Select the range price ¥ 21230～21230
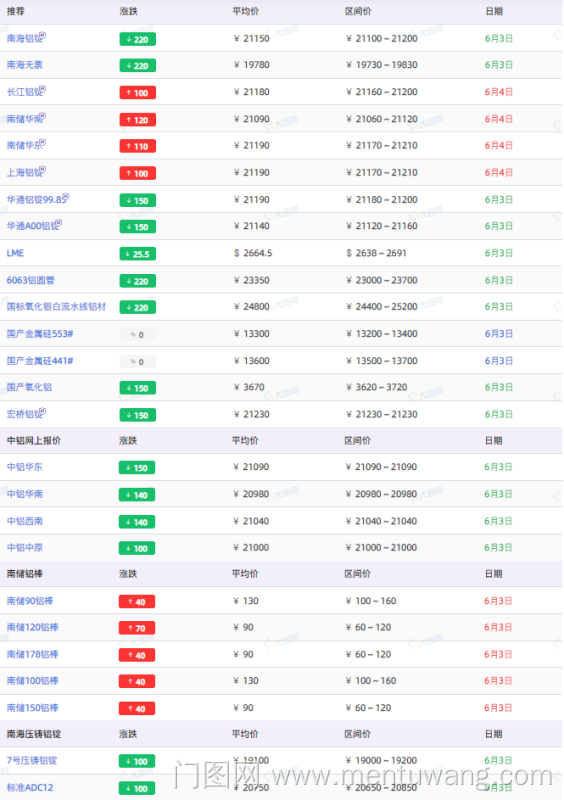The width and height of the screenshot is (564, 800). coord(382,414)
